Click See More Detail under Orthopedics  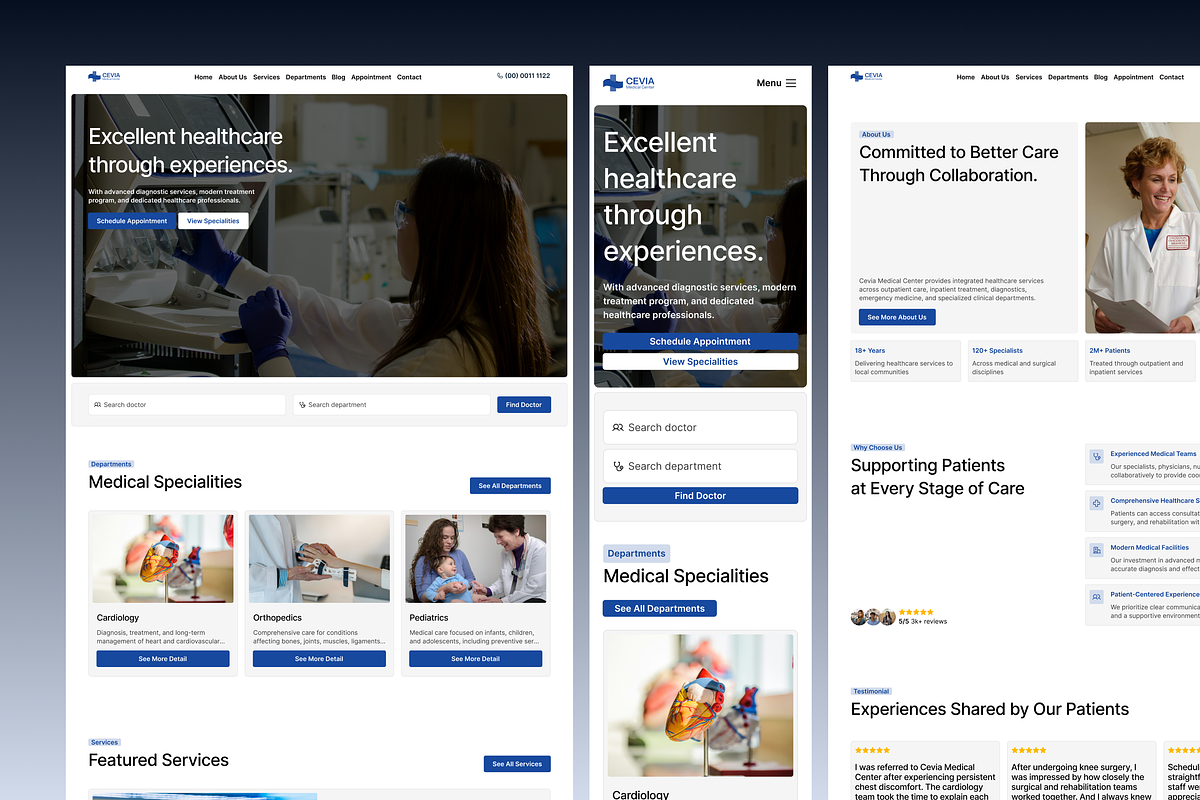pyautogui.click(x=319, y=659)
